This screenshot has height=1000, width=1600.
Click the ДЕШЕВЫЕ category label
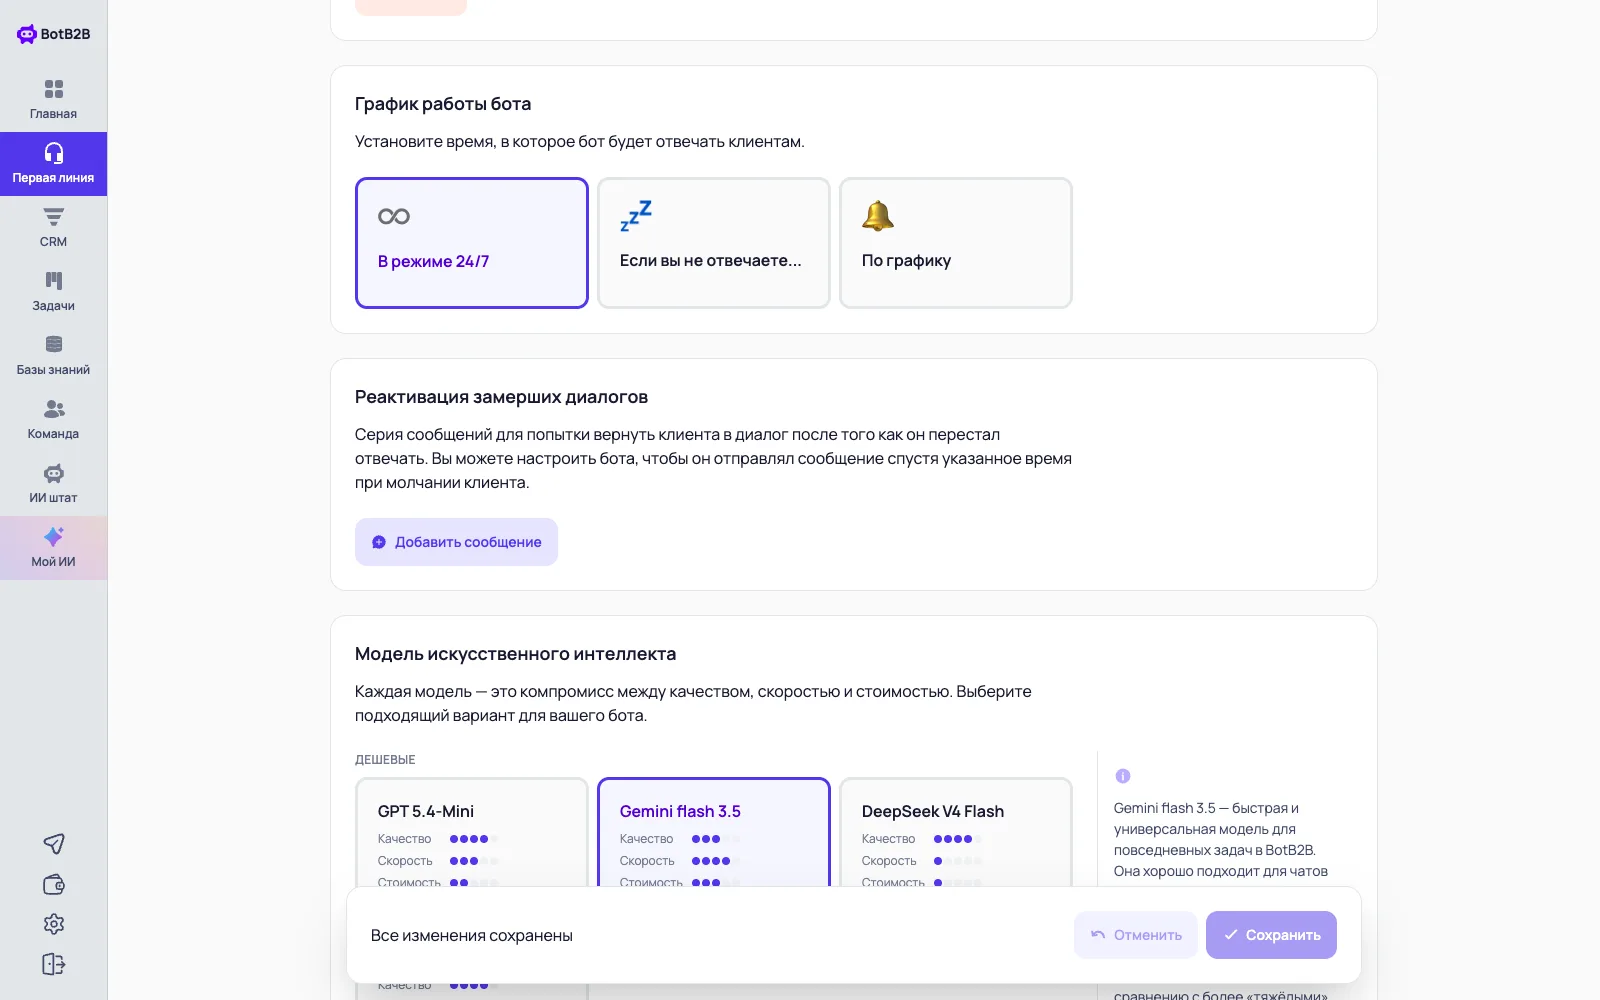coord(385,760)
